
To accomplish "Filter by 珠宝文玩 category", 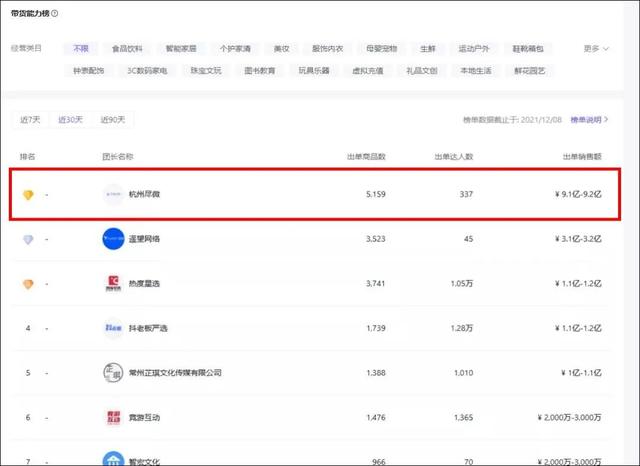I will 206,71.
